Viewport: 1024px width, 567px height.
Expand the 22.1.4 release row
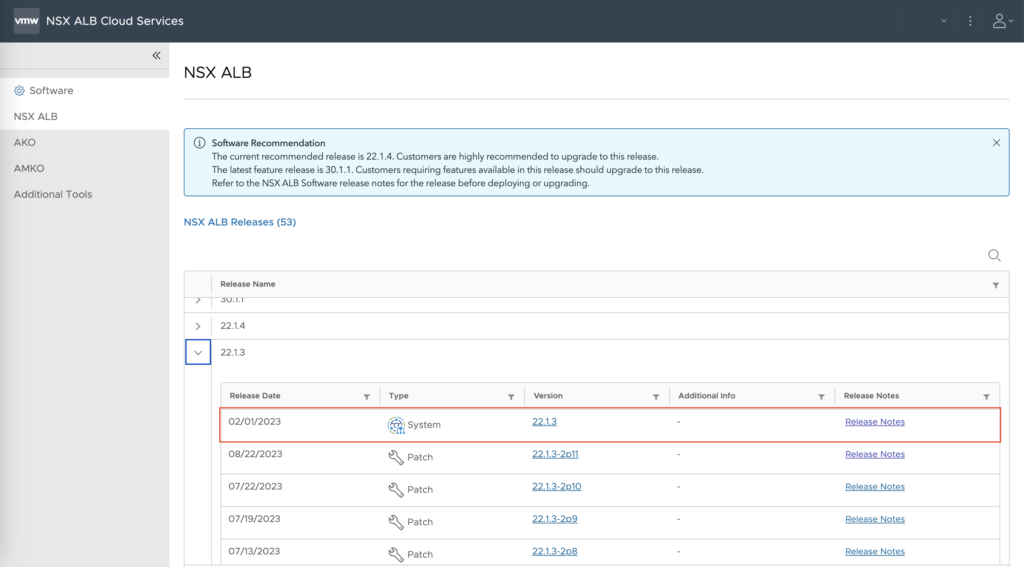pos(198,326)
